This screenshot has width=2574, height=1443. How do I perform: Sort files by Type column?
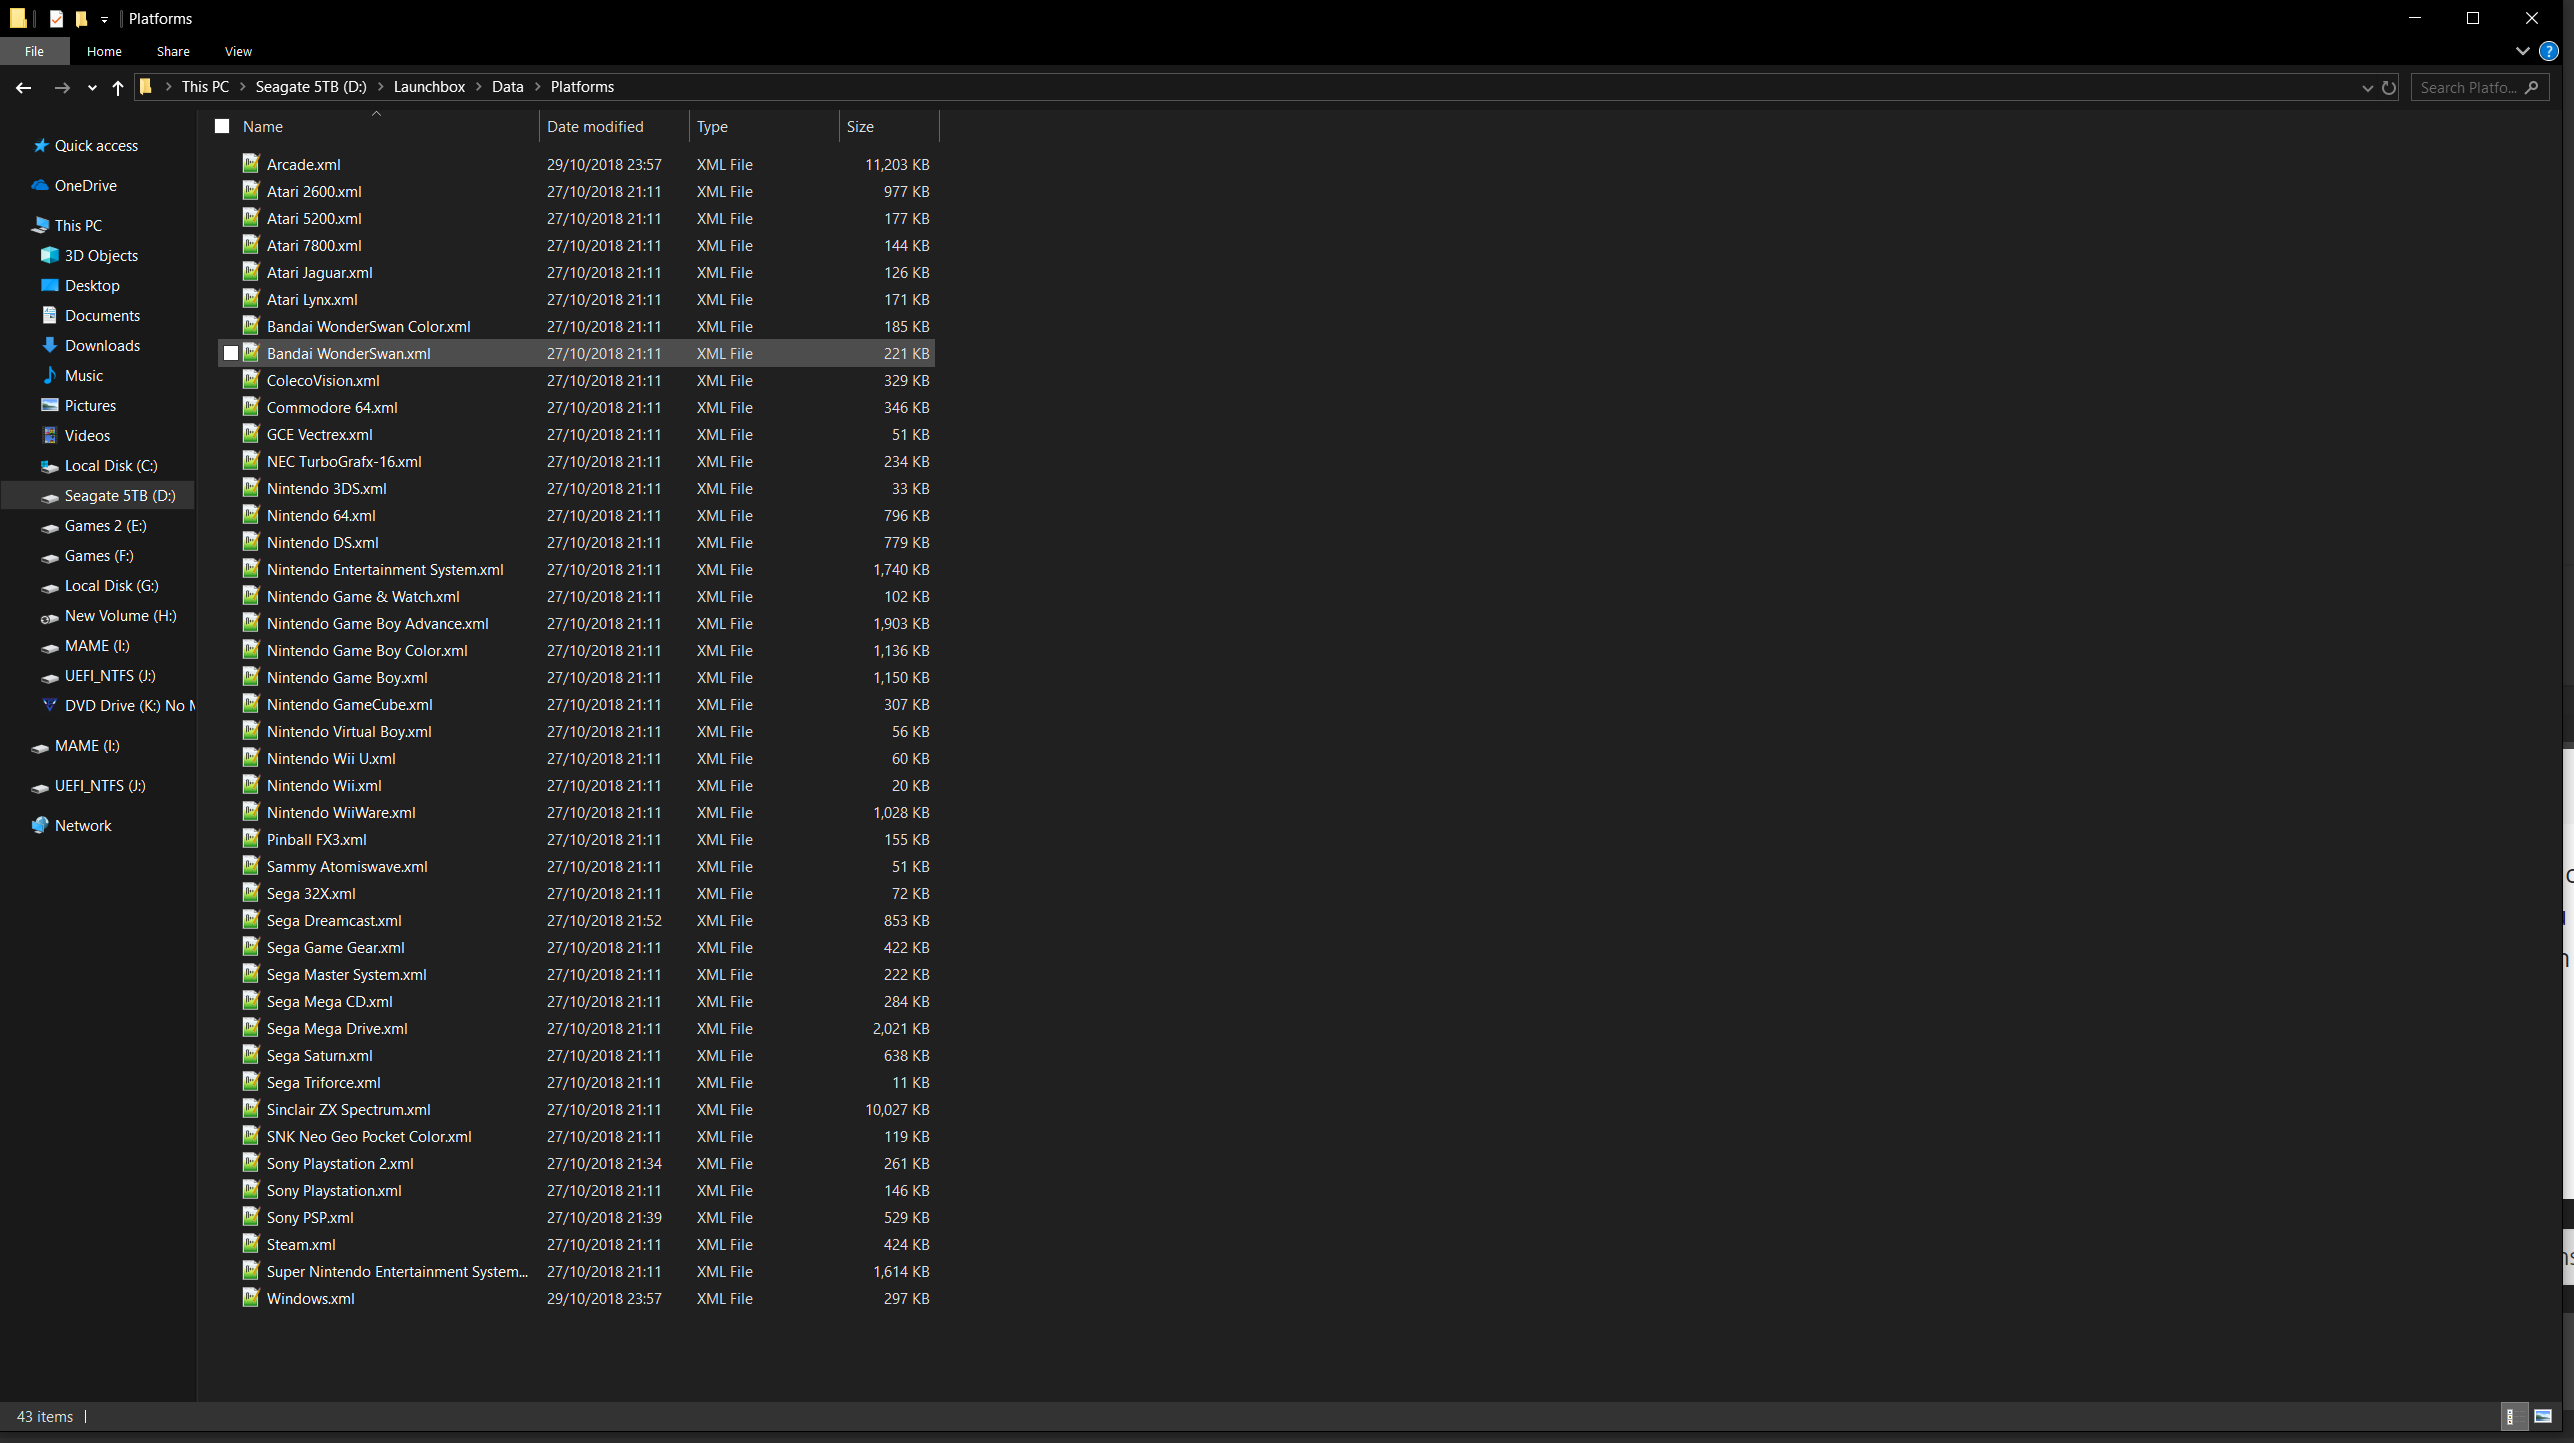pos(712,126)
